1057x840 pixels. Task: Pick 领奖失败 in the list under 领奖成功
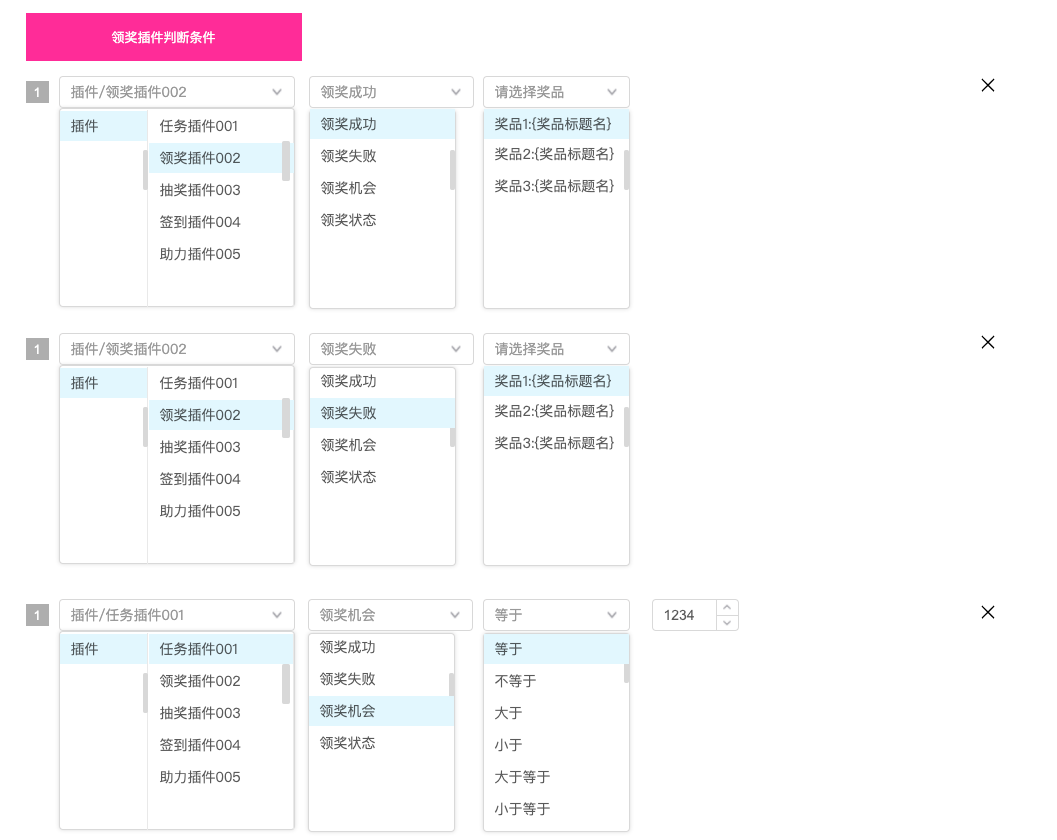380,156
